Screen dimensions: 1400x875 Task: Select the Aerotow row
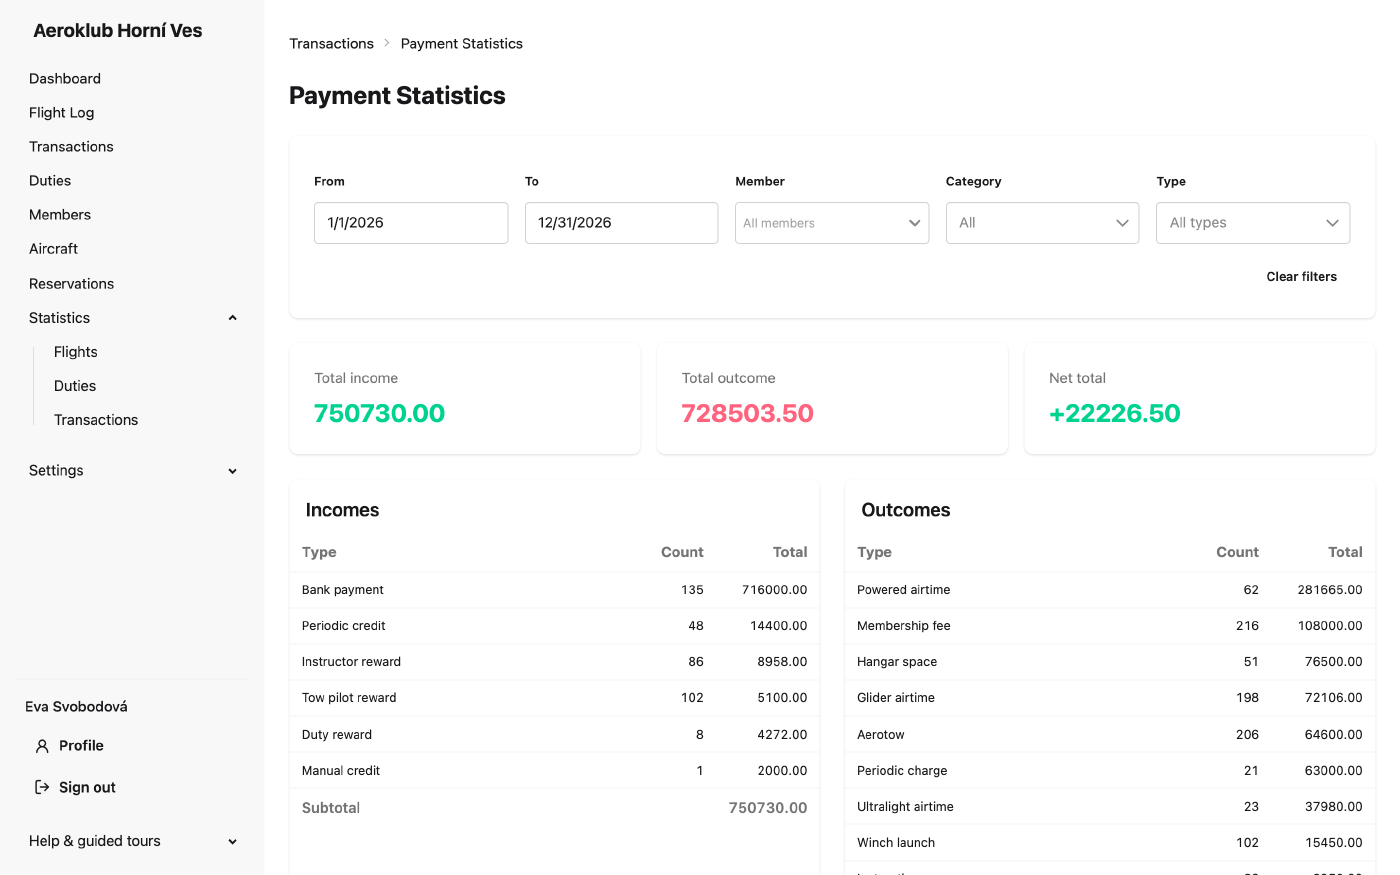pyautogui.click(x=1110, y=735)
